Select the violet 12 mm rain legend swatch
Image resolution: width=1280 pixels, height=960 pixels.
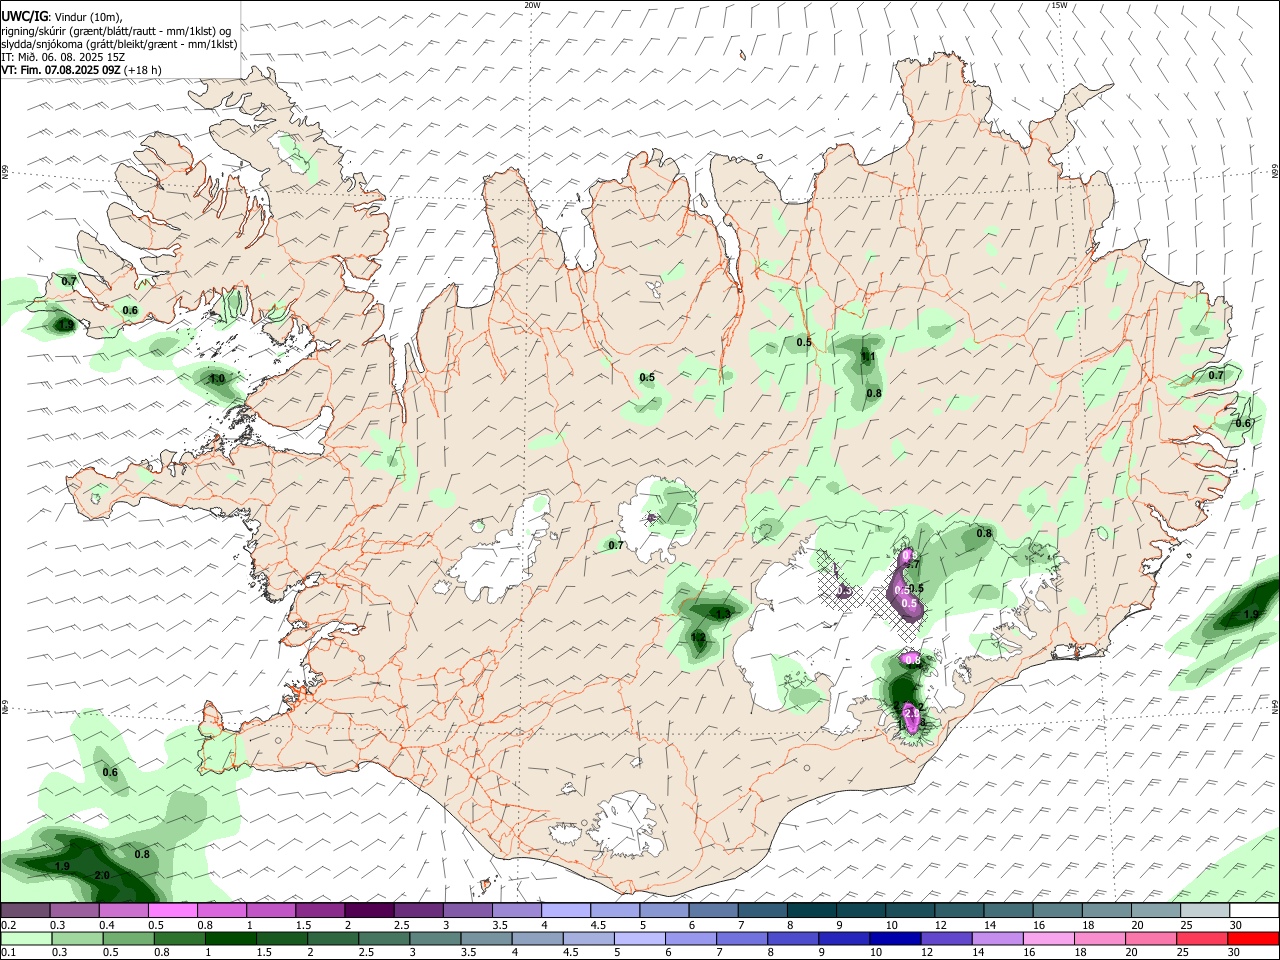pyautogui.click(x=945, y=938)
